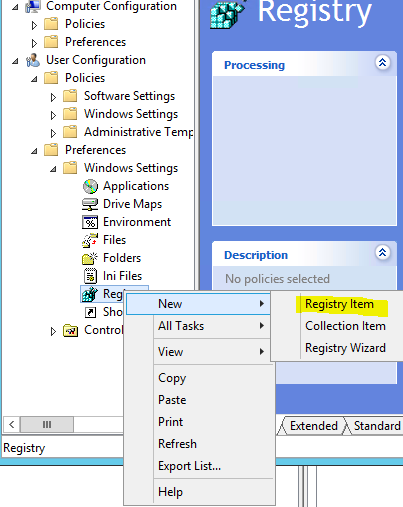Image resolution: width=403 pixels, height=507 pixels.
Task: Click the left arrow of horizontal scrollbar
Action: click(x=12, y=425)
